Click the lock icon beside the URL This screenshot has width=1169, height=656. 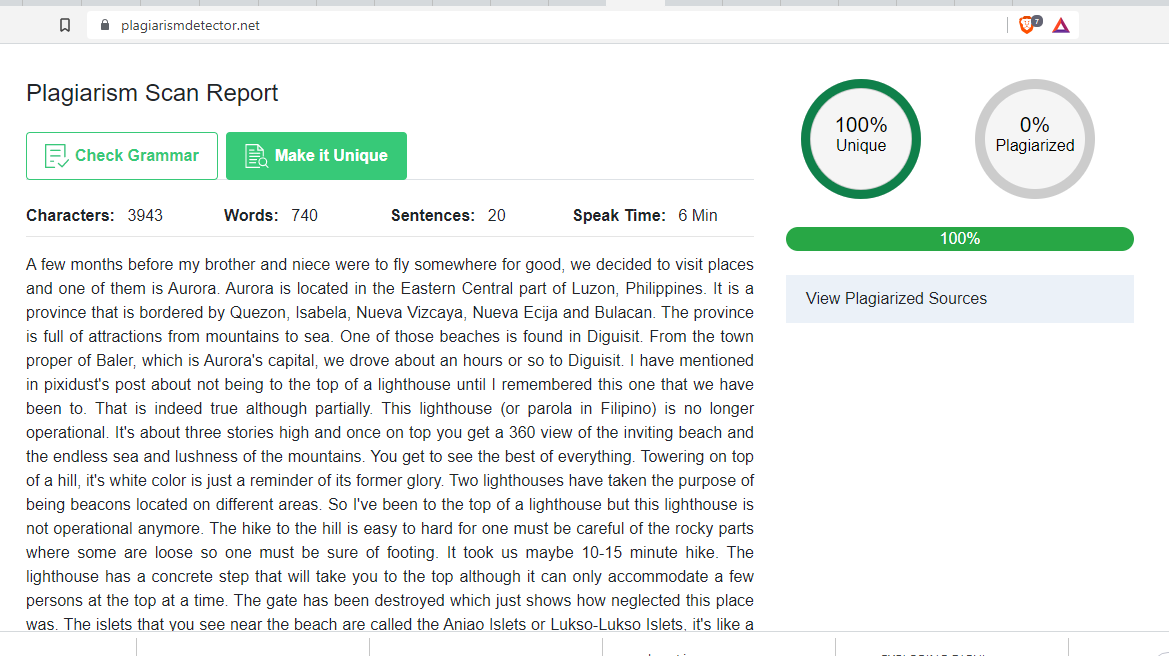[104, 25]
